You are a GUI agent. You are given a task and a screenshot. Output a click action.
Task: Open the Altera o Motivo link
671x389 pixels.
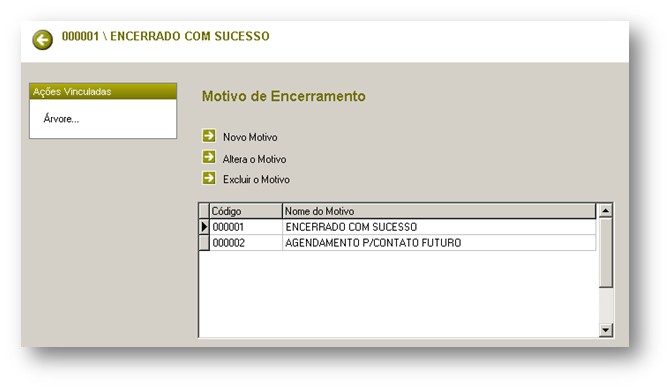tap(254, 159)
